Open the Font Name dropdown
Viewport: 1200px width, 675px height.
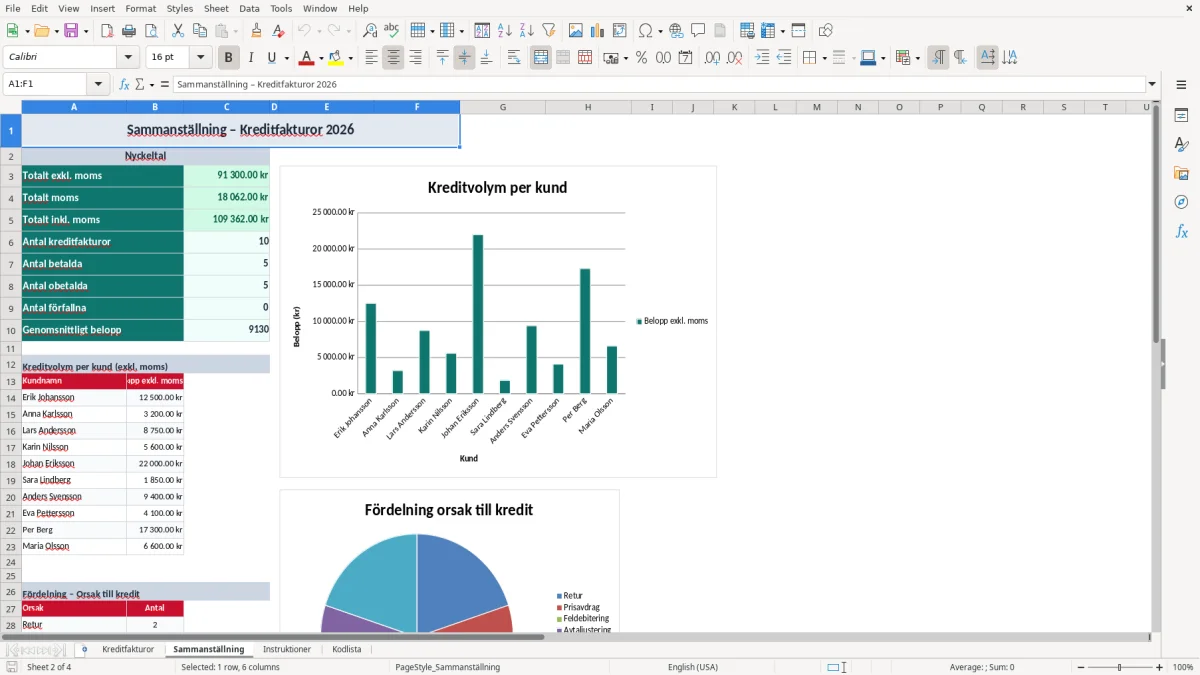[127, 58]
